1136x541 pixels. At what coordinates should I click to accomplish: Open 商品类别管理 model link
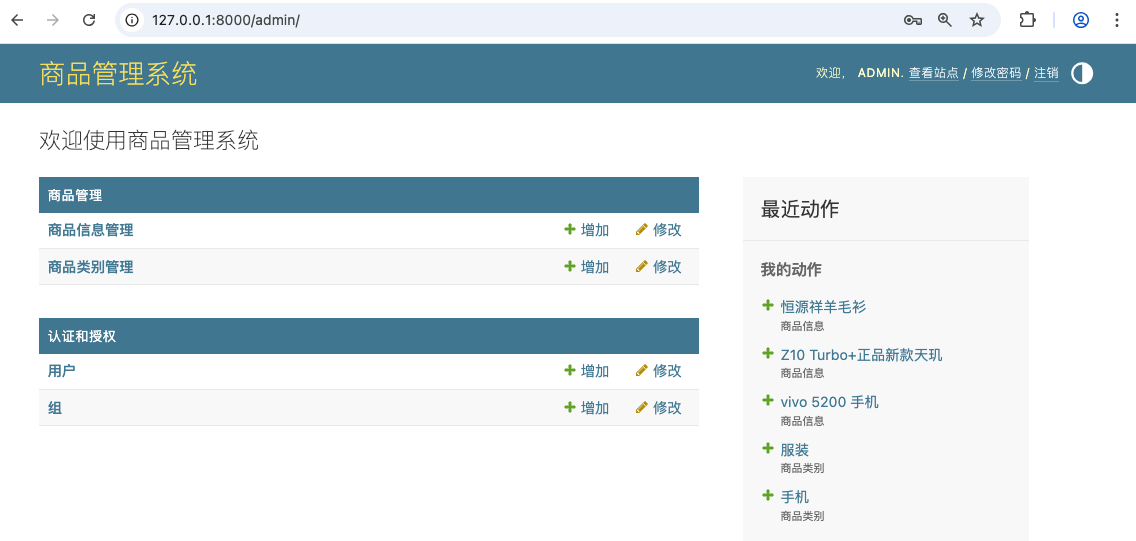[91, 267]
